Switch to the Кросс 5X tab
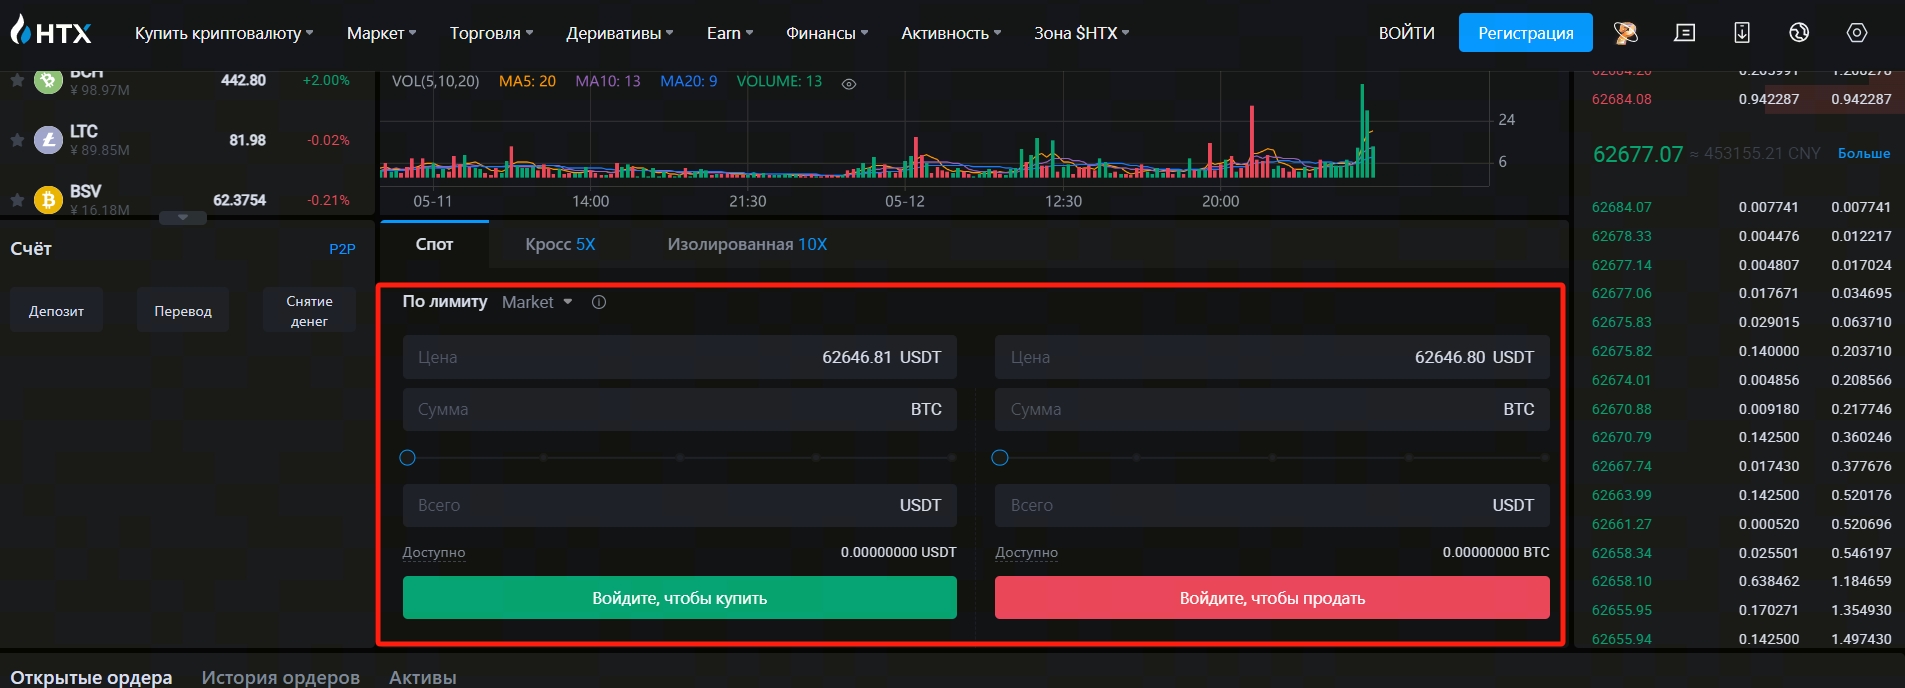This screenshot has width=1905, height=688. point(560,244)
